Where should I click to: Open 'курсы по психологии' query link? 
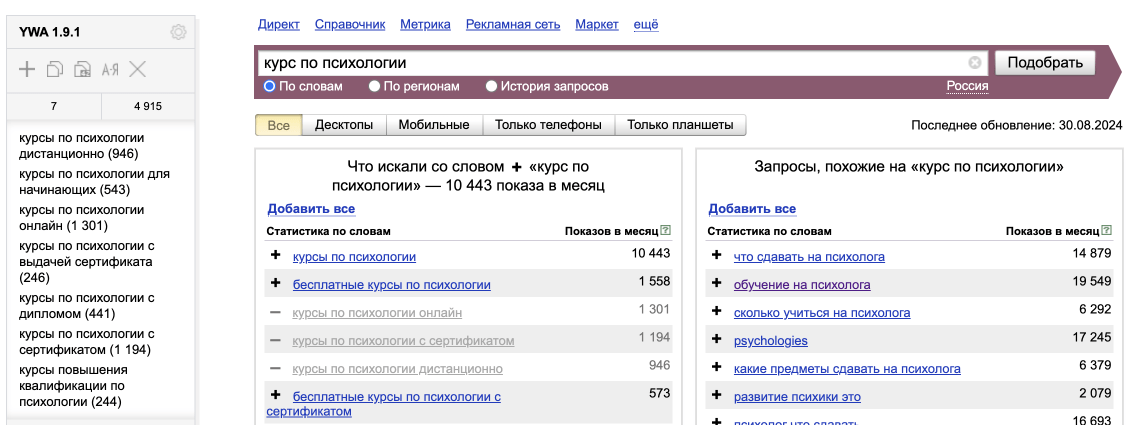click(354, 257)
